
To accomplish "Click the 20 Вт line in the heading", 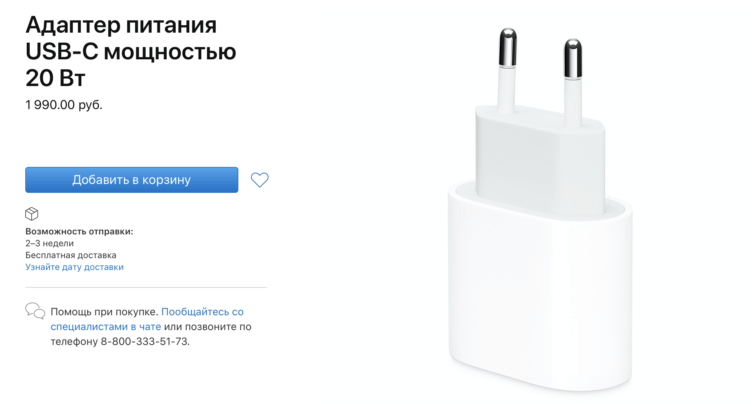I will (x=55, y=78).
